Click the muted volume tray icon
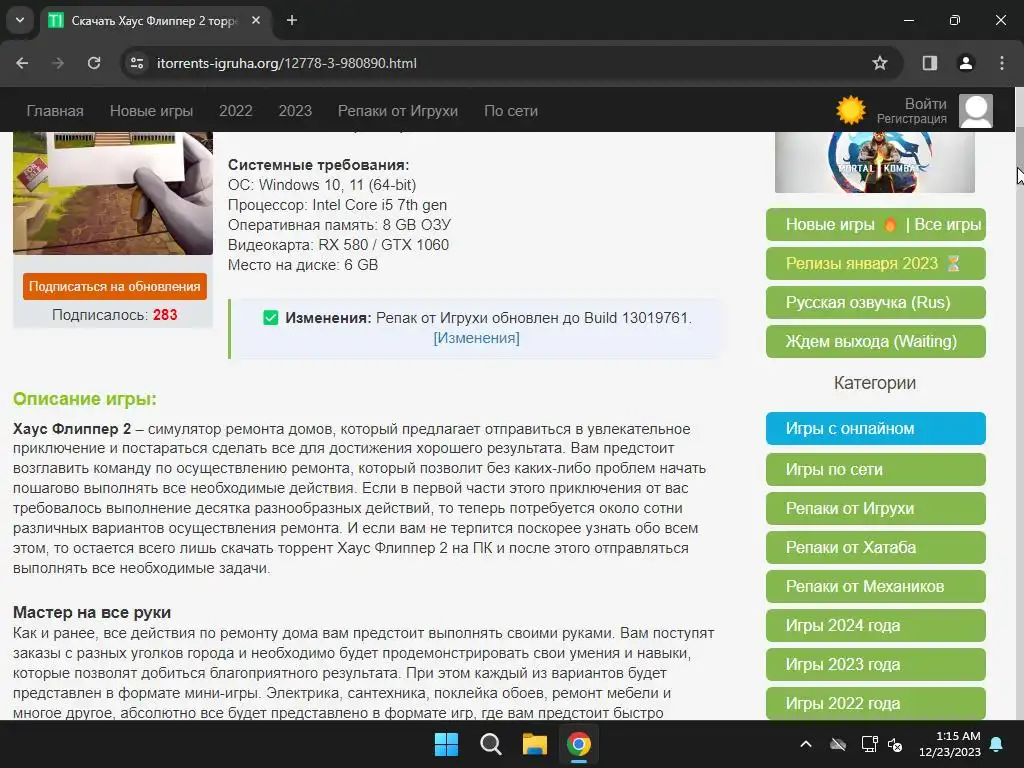This screenshot has width=1024, height=768. tap(895, 744)
